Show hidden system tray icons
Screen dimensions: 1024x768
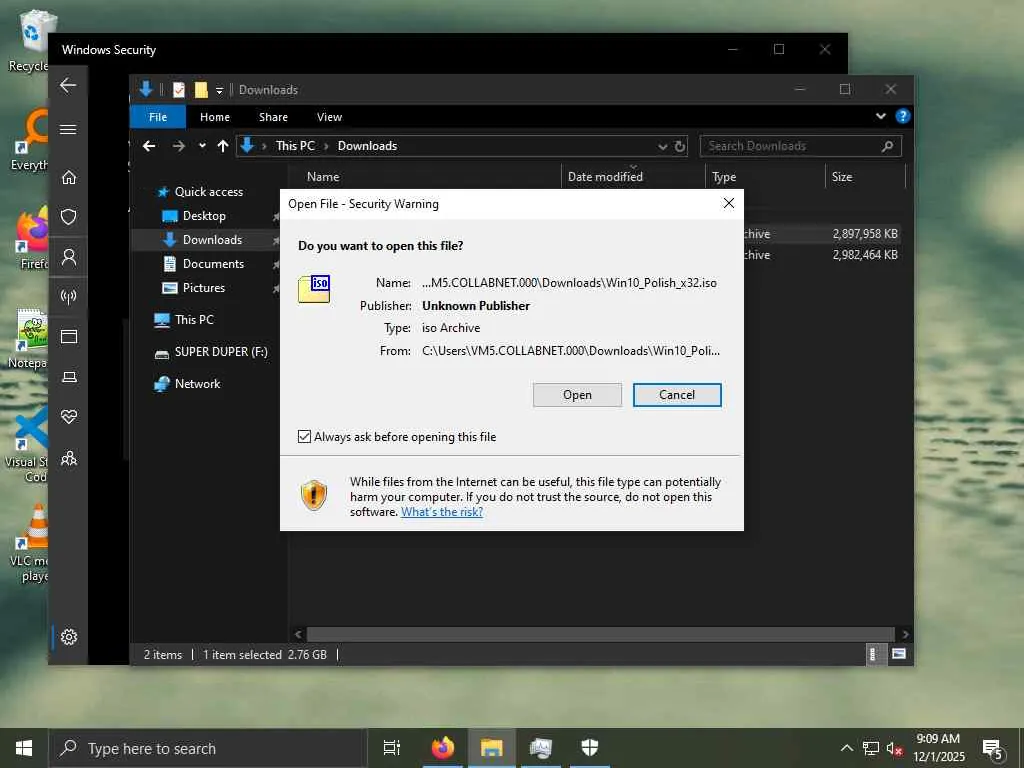tap(846, 748)
